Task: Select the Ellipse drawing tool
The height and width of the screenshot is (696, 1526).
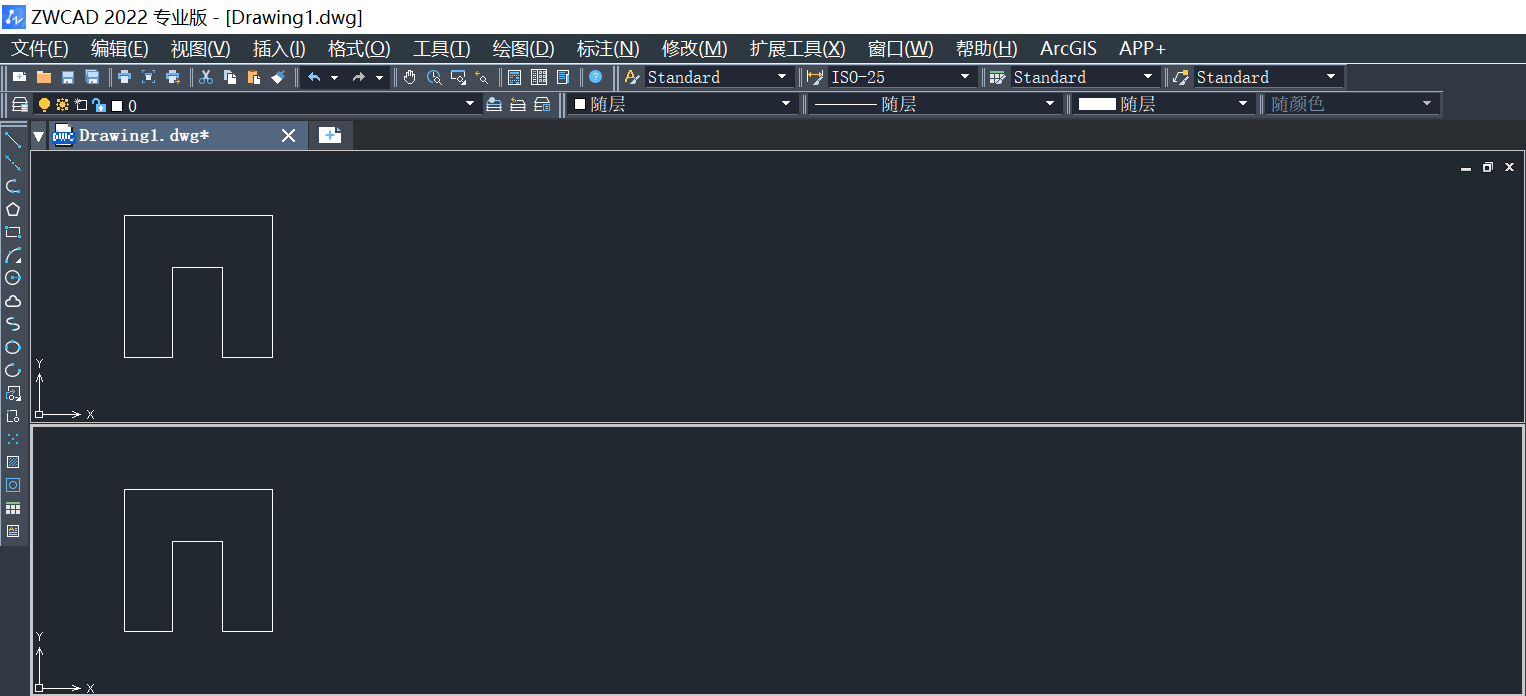Action: coord(13,347)
